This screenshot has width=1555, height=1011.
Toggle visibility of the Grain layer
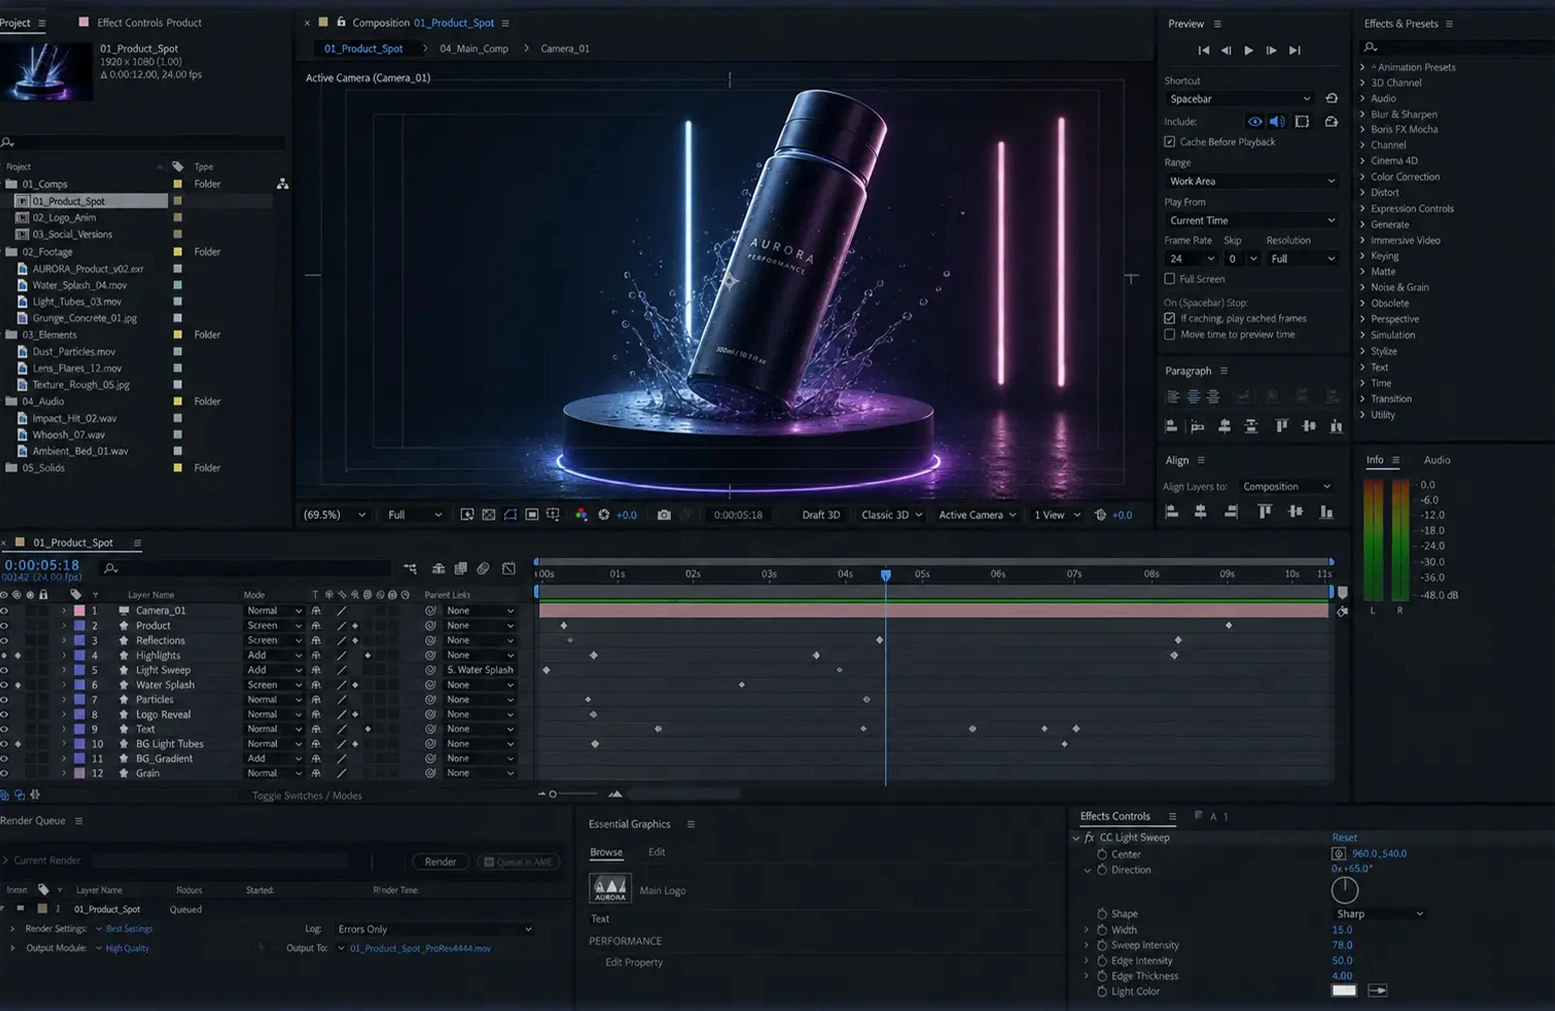5,773
